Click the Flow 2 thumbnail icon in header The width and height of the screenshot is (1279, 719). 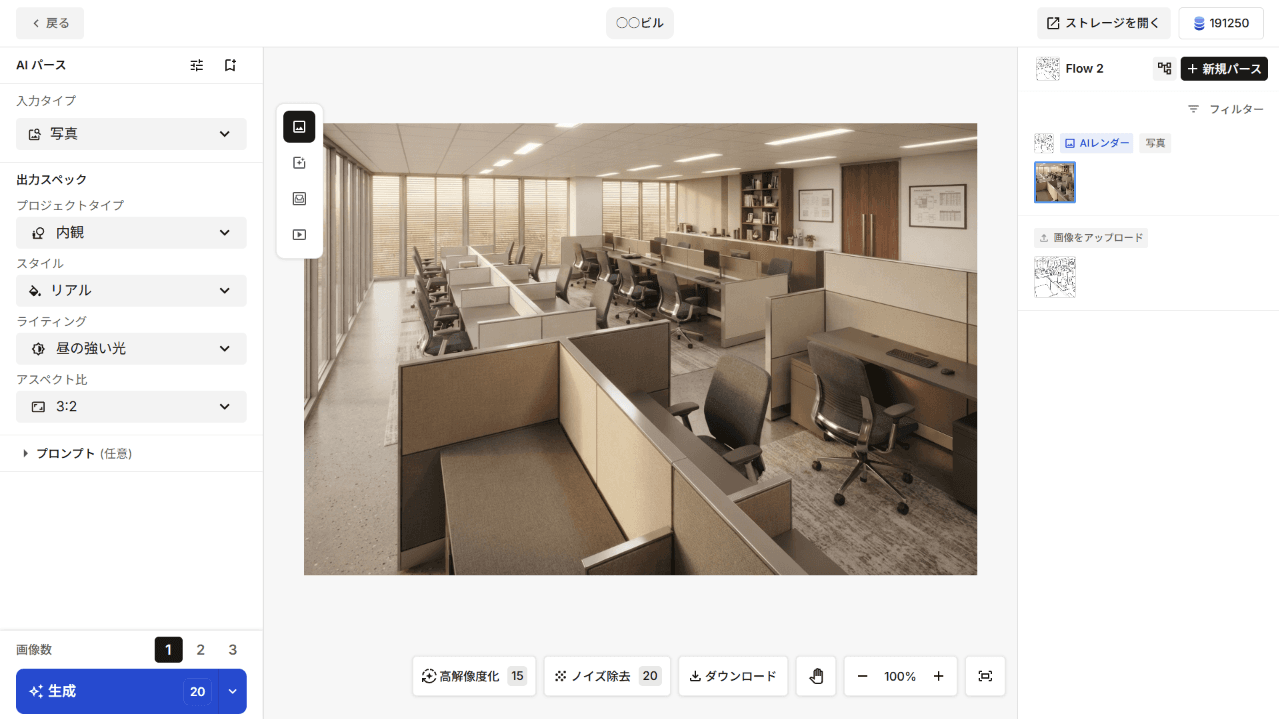[x=1047, y=69]
